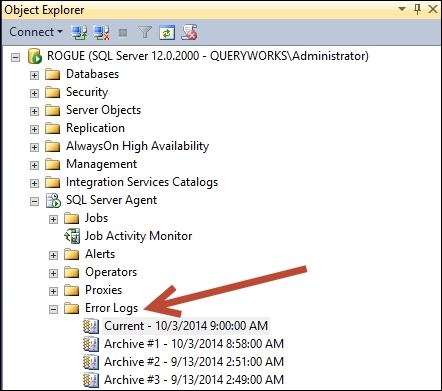Select the Databases tree item
Image resolution: width=442 pixels, height=391 pixels.
[92, 74]
